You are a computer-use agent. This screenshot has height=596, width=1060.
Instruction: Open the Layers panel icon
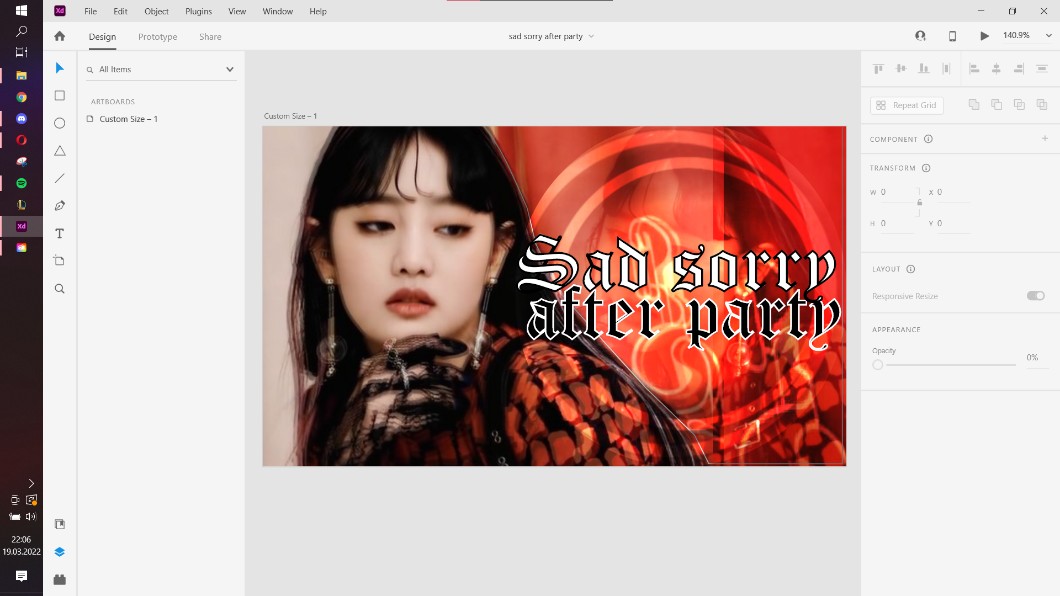pos(60,552)
